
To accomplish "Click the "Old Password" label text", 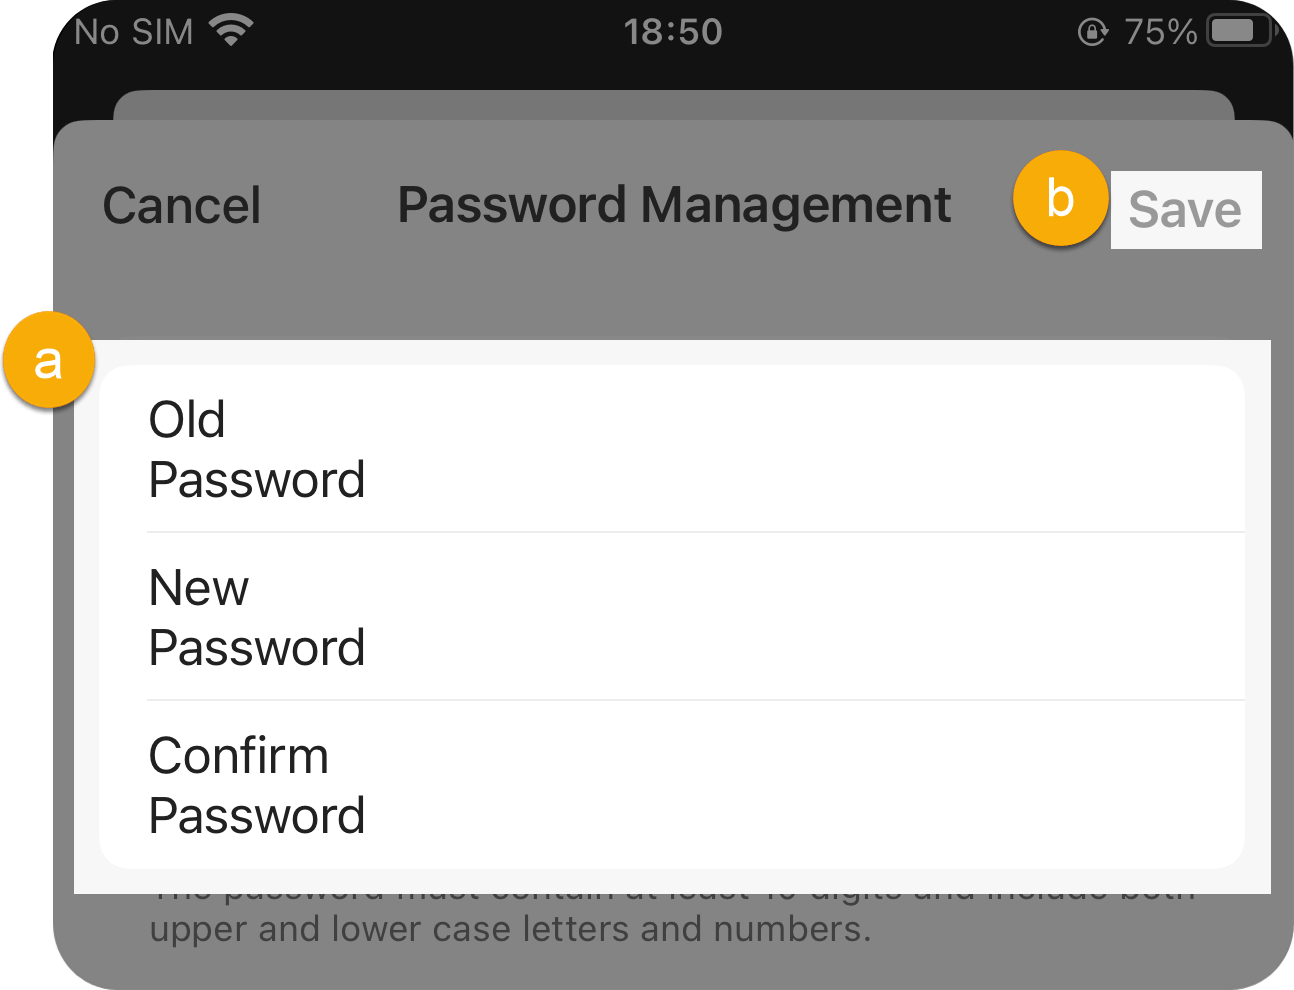I will [x=257, y=449].
